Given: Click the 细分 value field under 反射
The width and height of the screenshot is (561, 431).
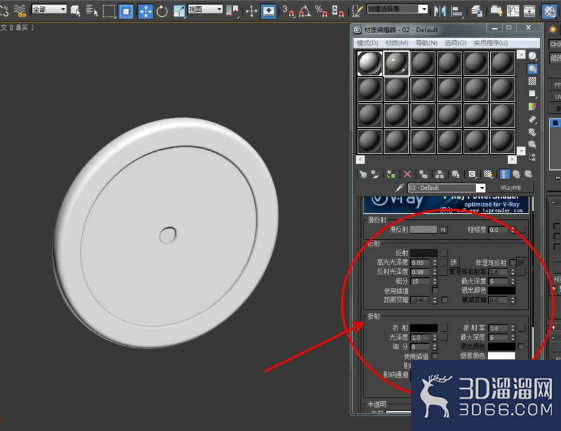Looking at the screenshot, I should click(420, 281).
